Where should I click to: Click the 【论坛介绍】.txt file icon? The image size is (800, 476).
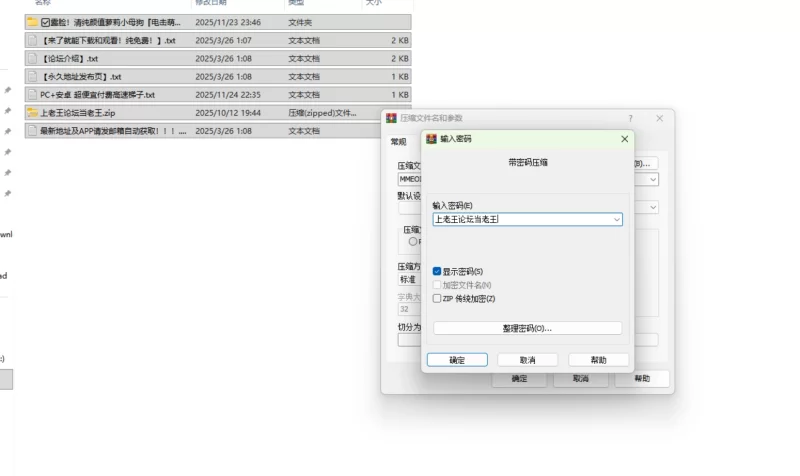coord(33,59)
